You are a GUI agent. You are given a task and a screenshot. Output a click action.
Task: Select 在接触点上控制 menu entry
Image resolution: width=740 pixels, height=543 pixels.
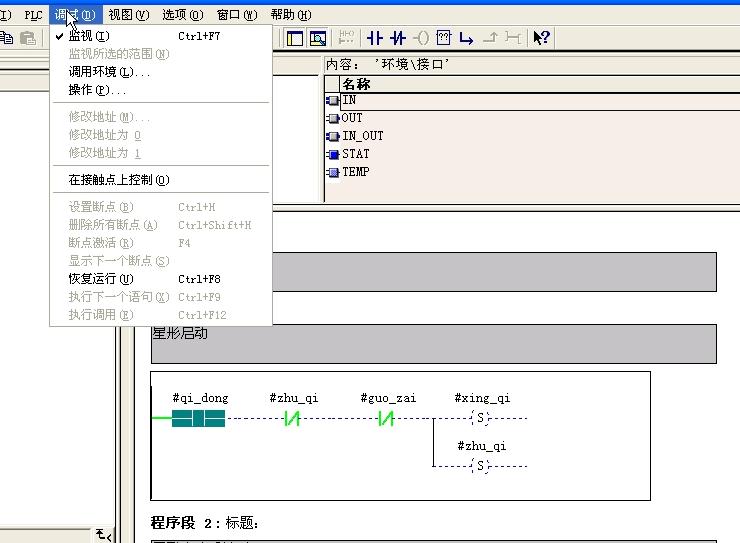click(118, 180)
